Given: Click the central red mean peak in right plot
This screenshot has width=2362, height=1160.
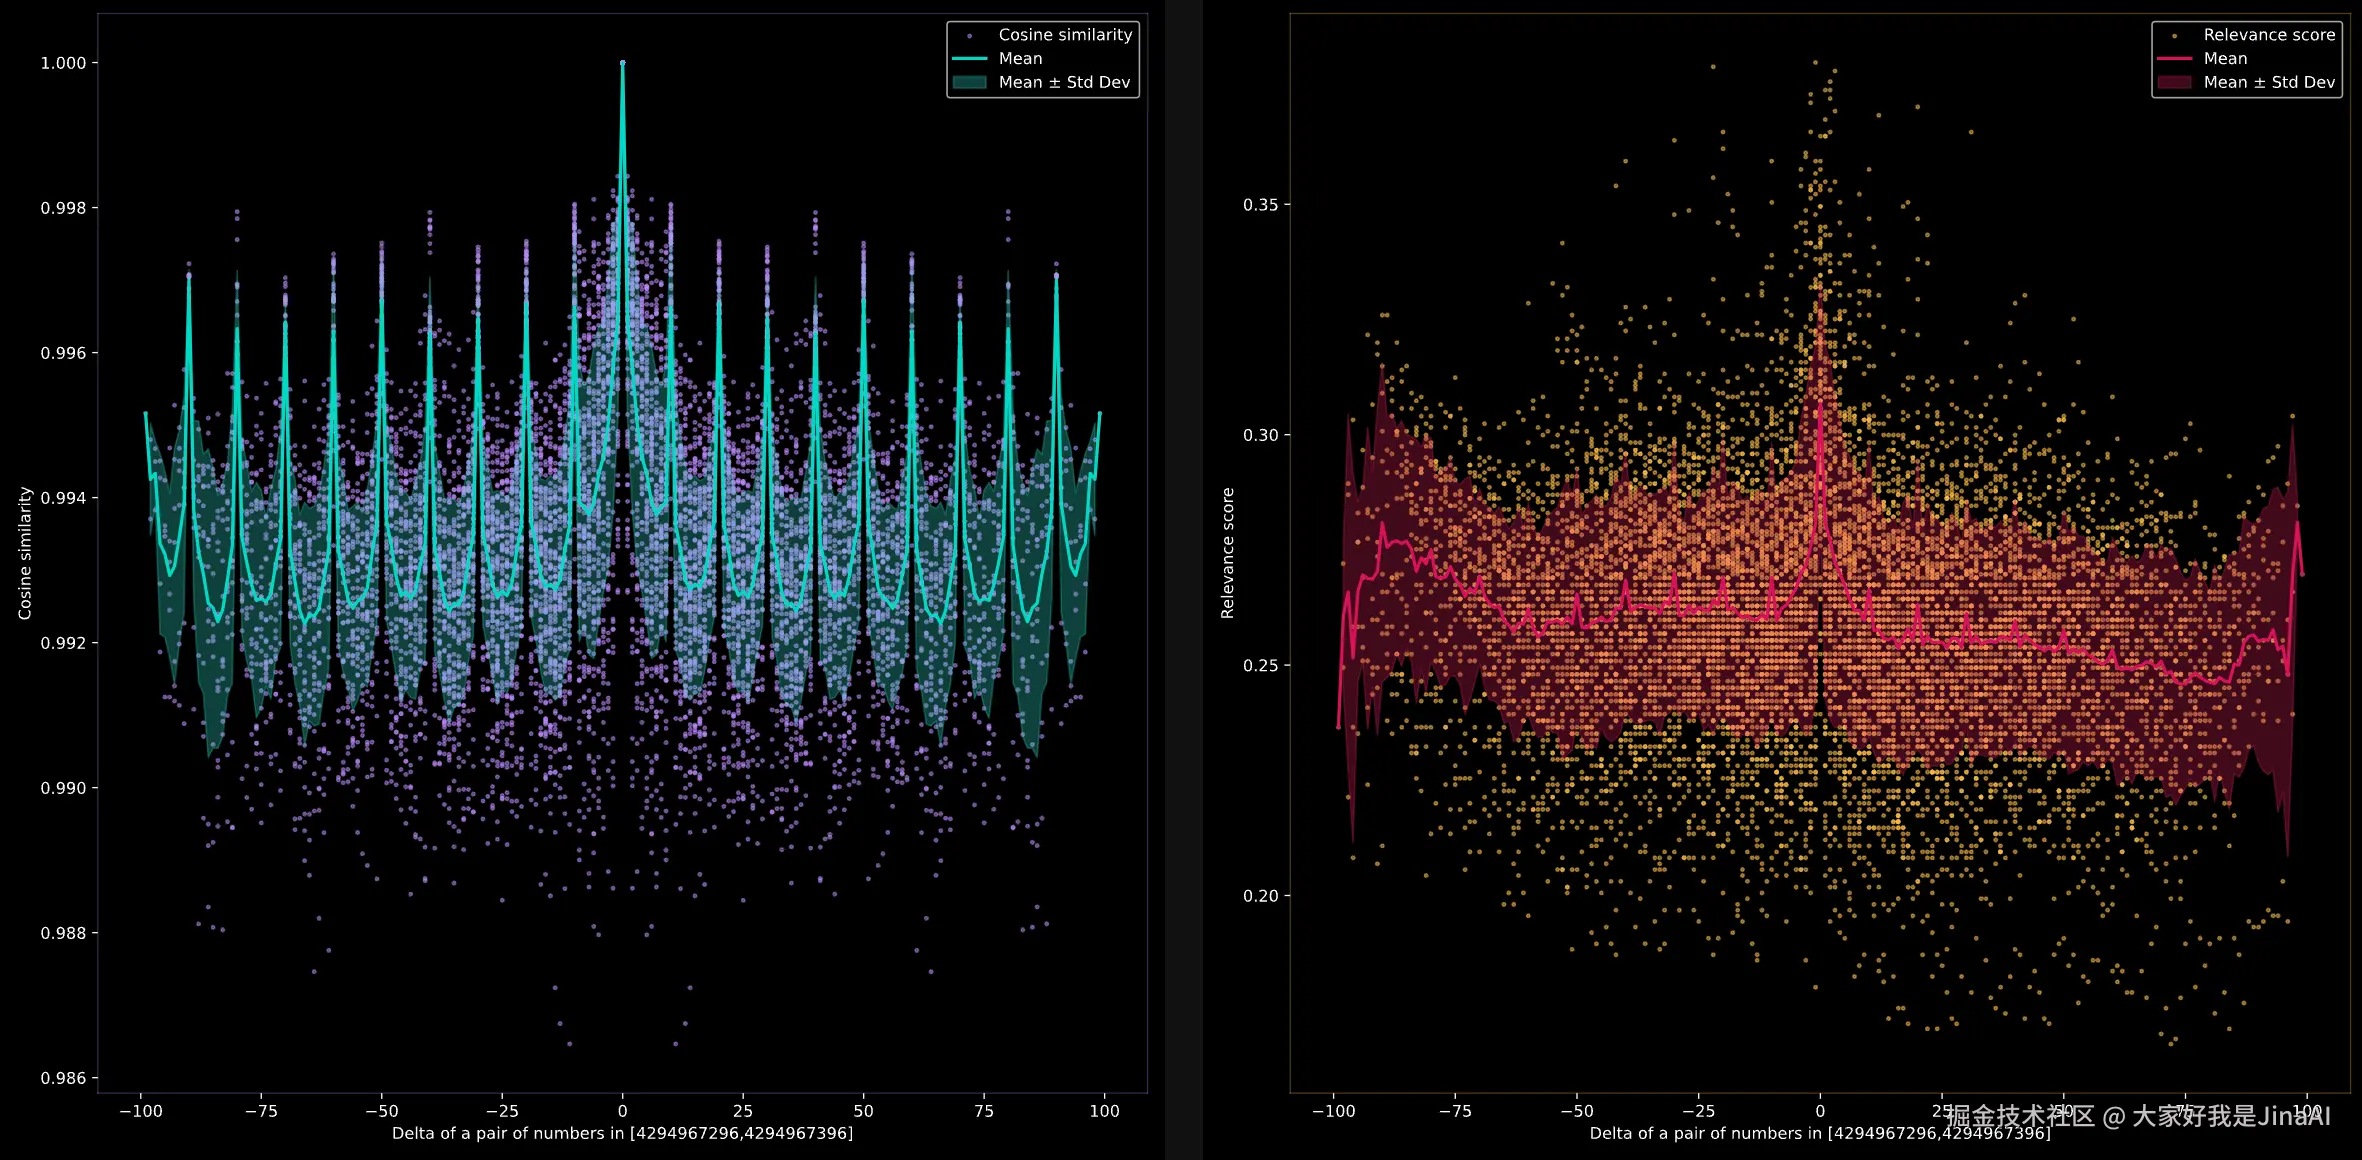Looking at the screenshot, I should tap(1820, 405).
